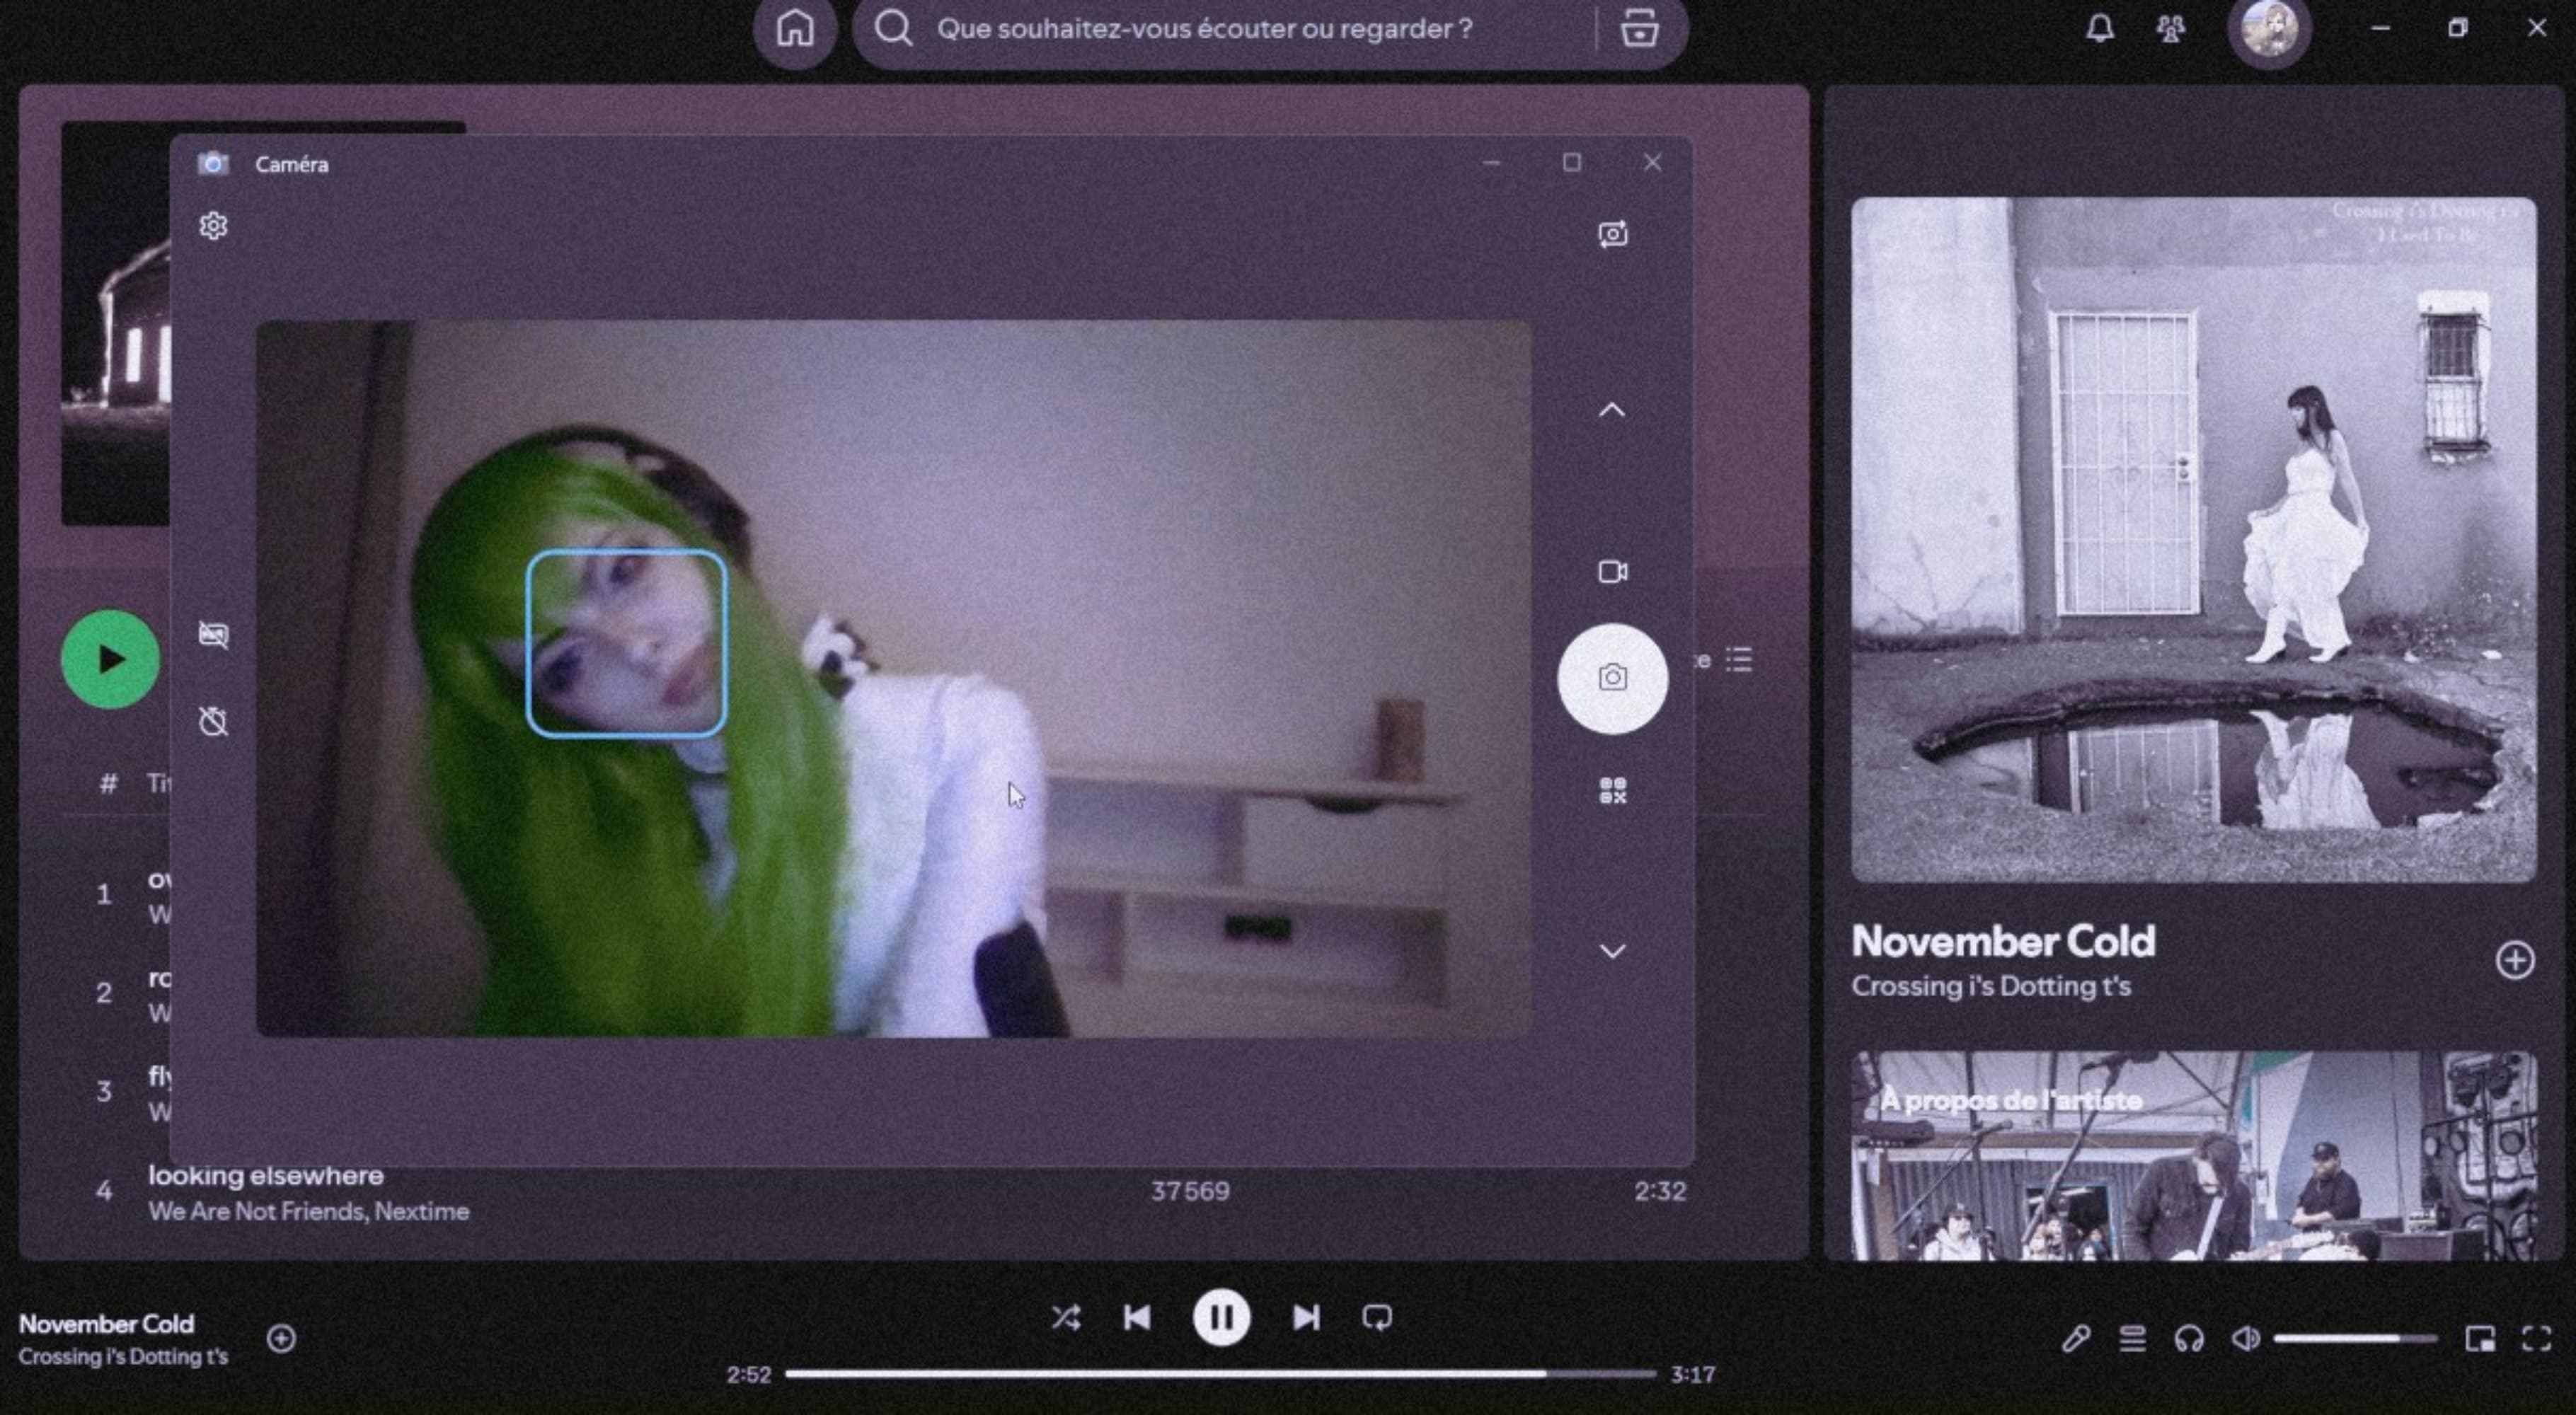Viewport: 2576px width, 1415px height.
Task: Open track 'looking elsewhere'
Action: [x=266, y=1176]
